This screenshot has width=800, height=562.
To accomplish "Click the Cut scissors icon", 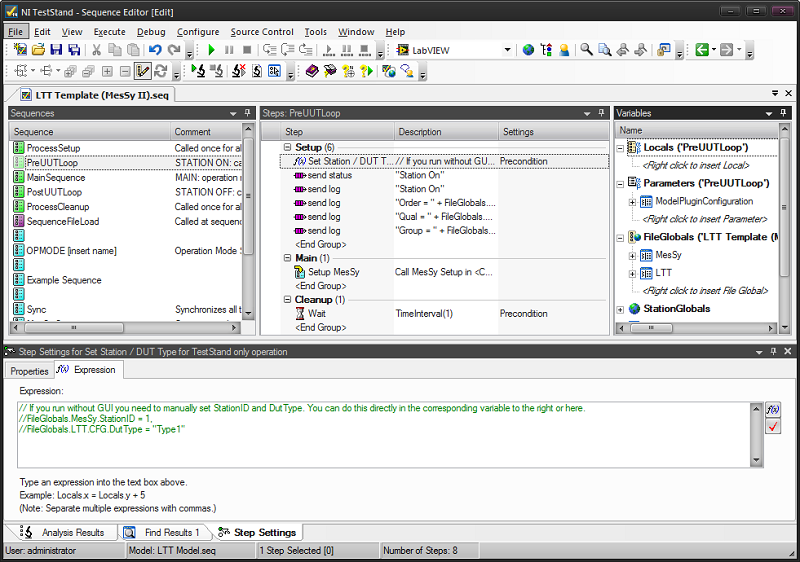I will [x=96, y=49].
